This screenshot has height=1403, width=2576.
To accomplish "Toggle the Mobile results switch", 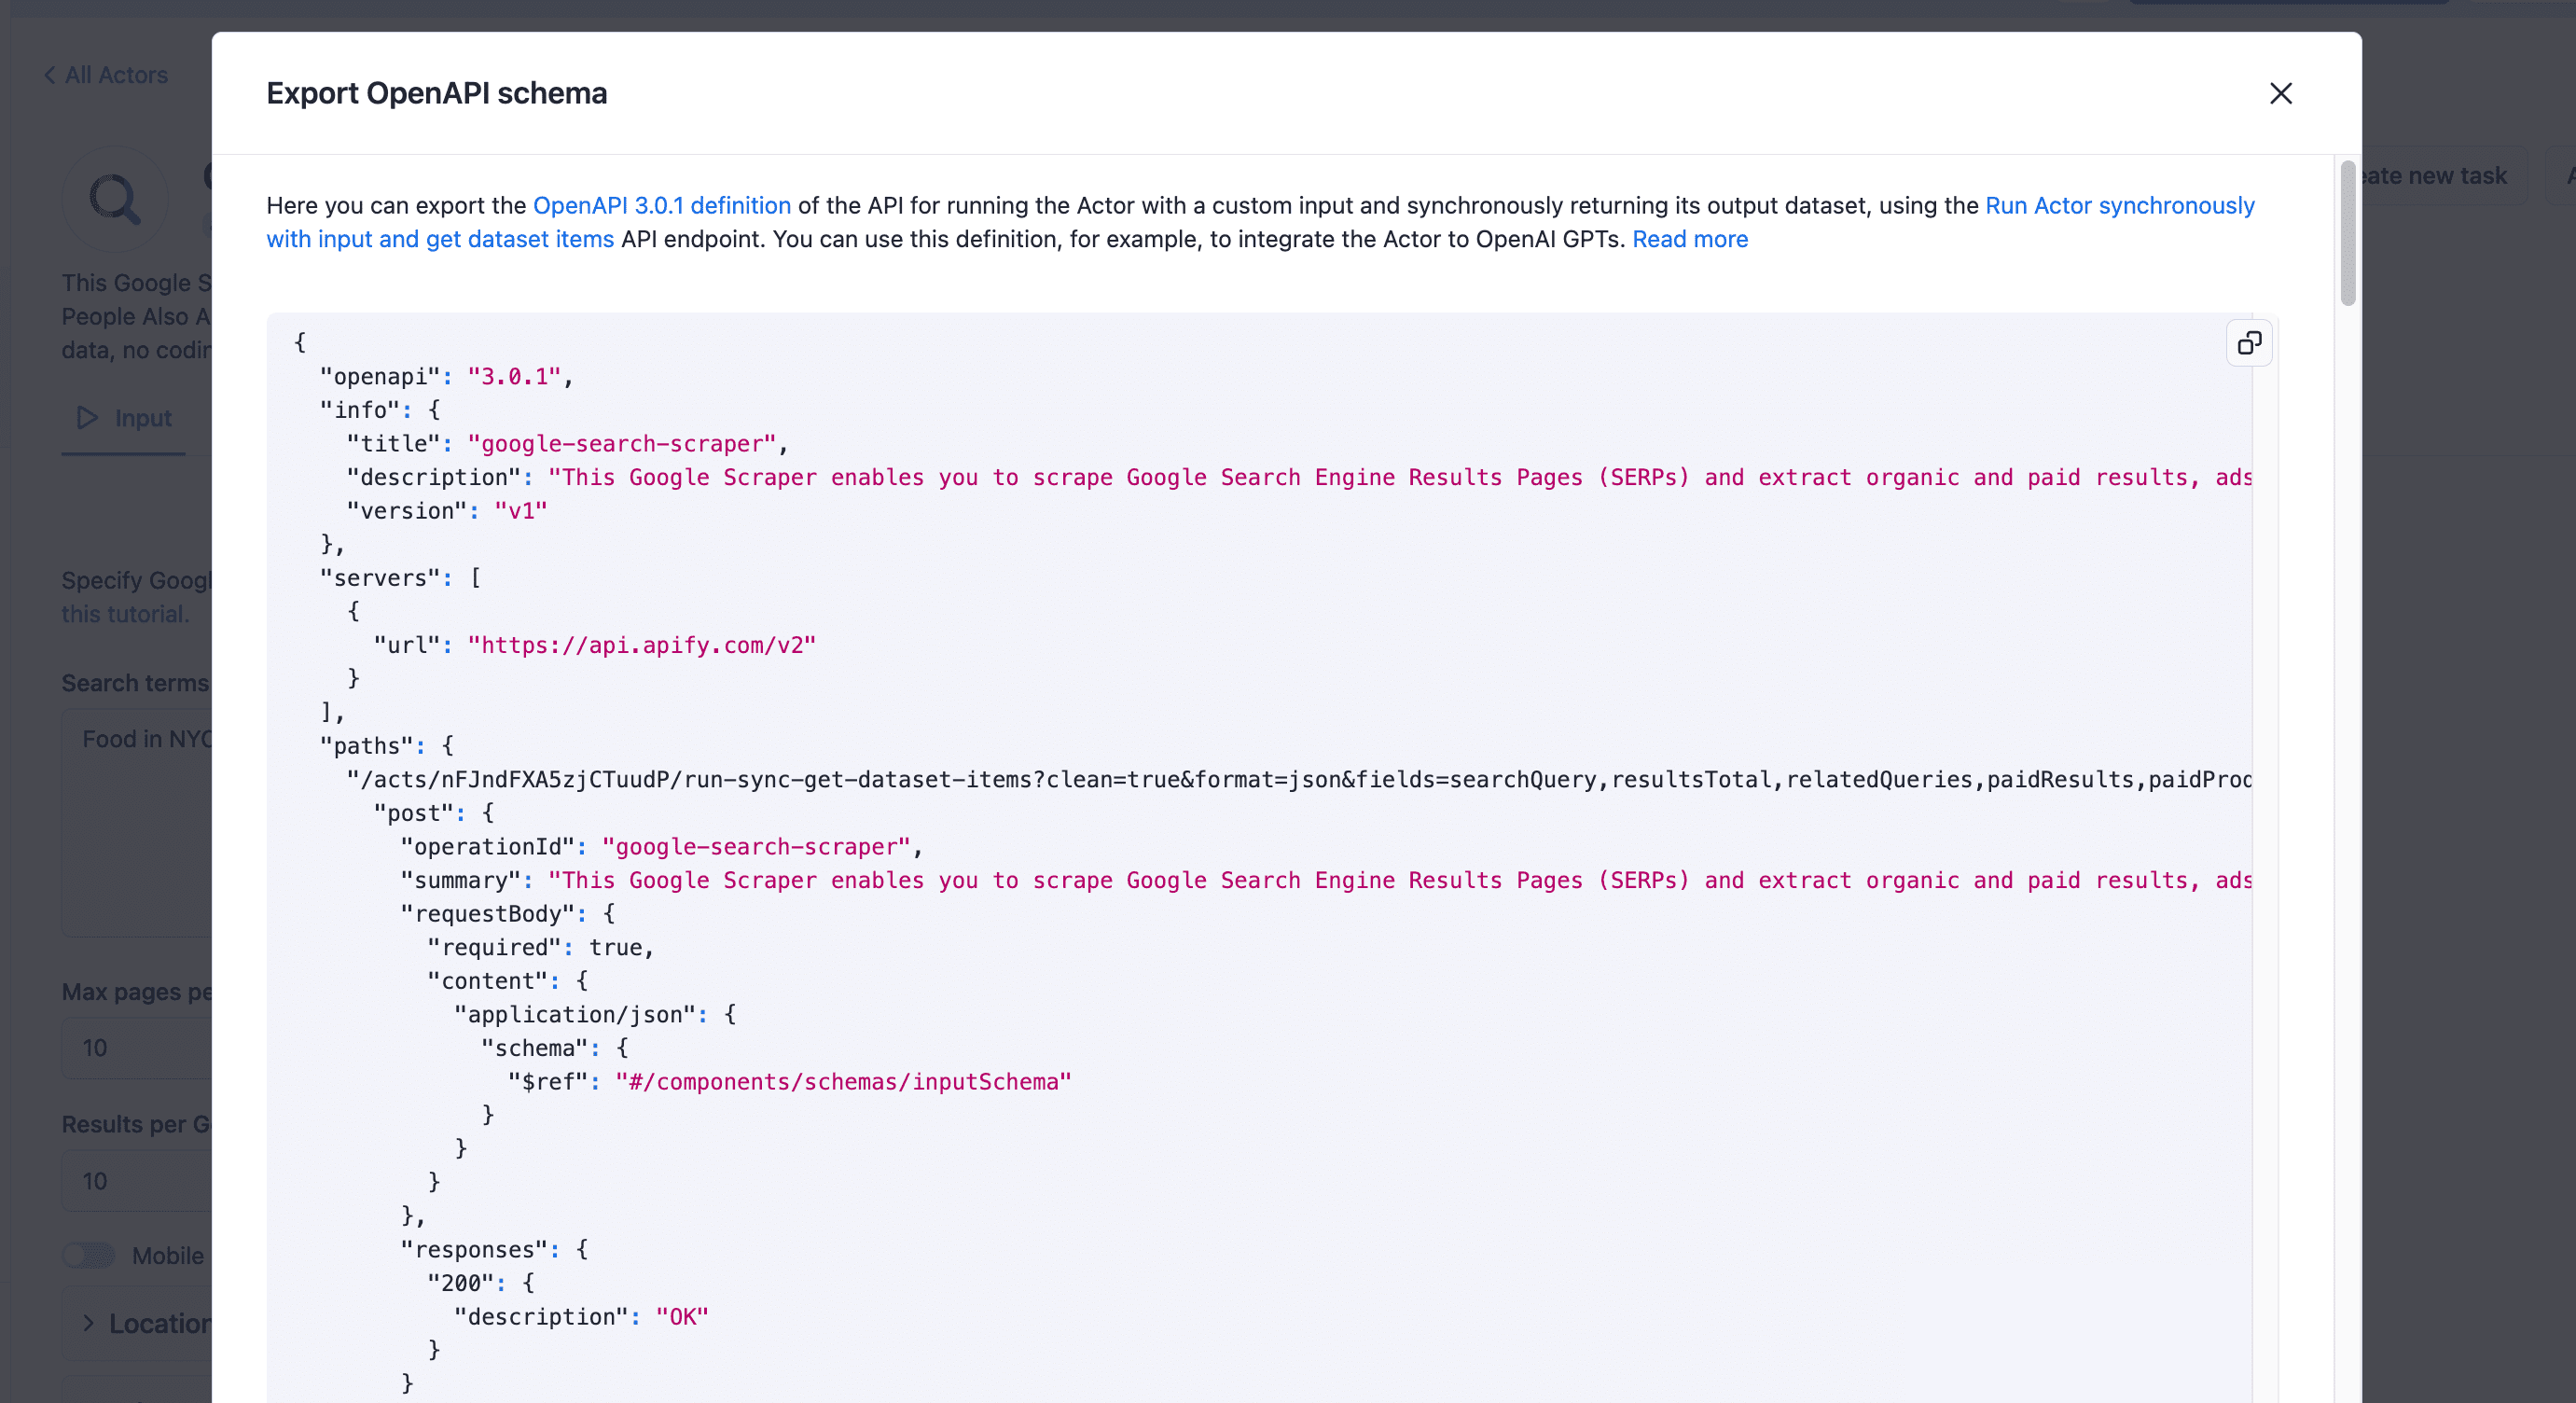I will tap(89, 1255).
